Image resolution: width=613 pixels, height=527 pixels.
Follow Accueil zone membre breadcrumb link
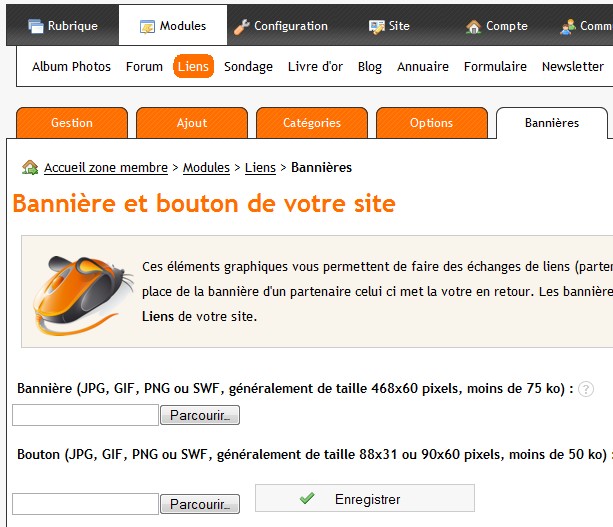(x=106, y=167)
